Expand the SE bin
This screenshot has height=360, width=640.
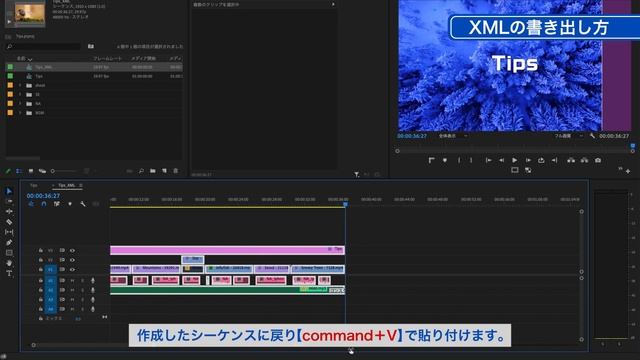tap(20, 94)
